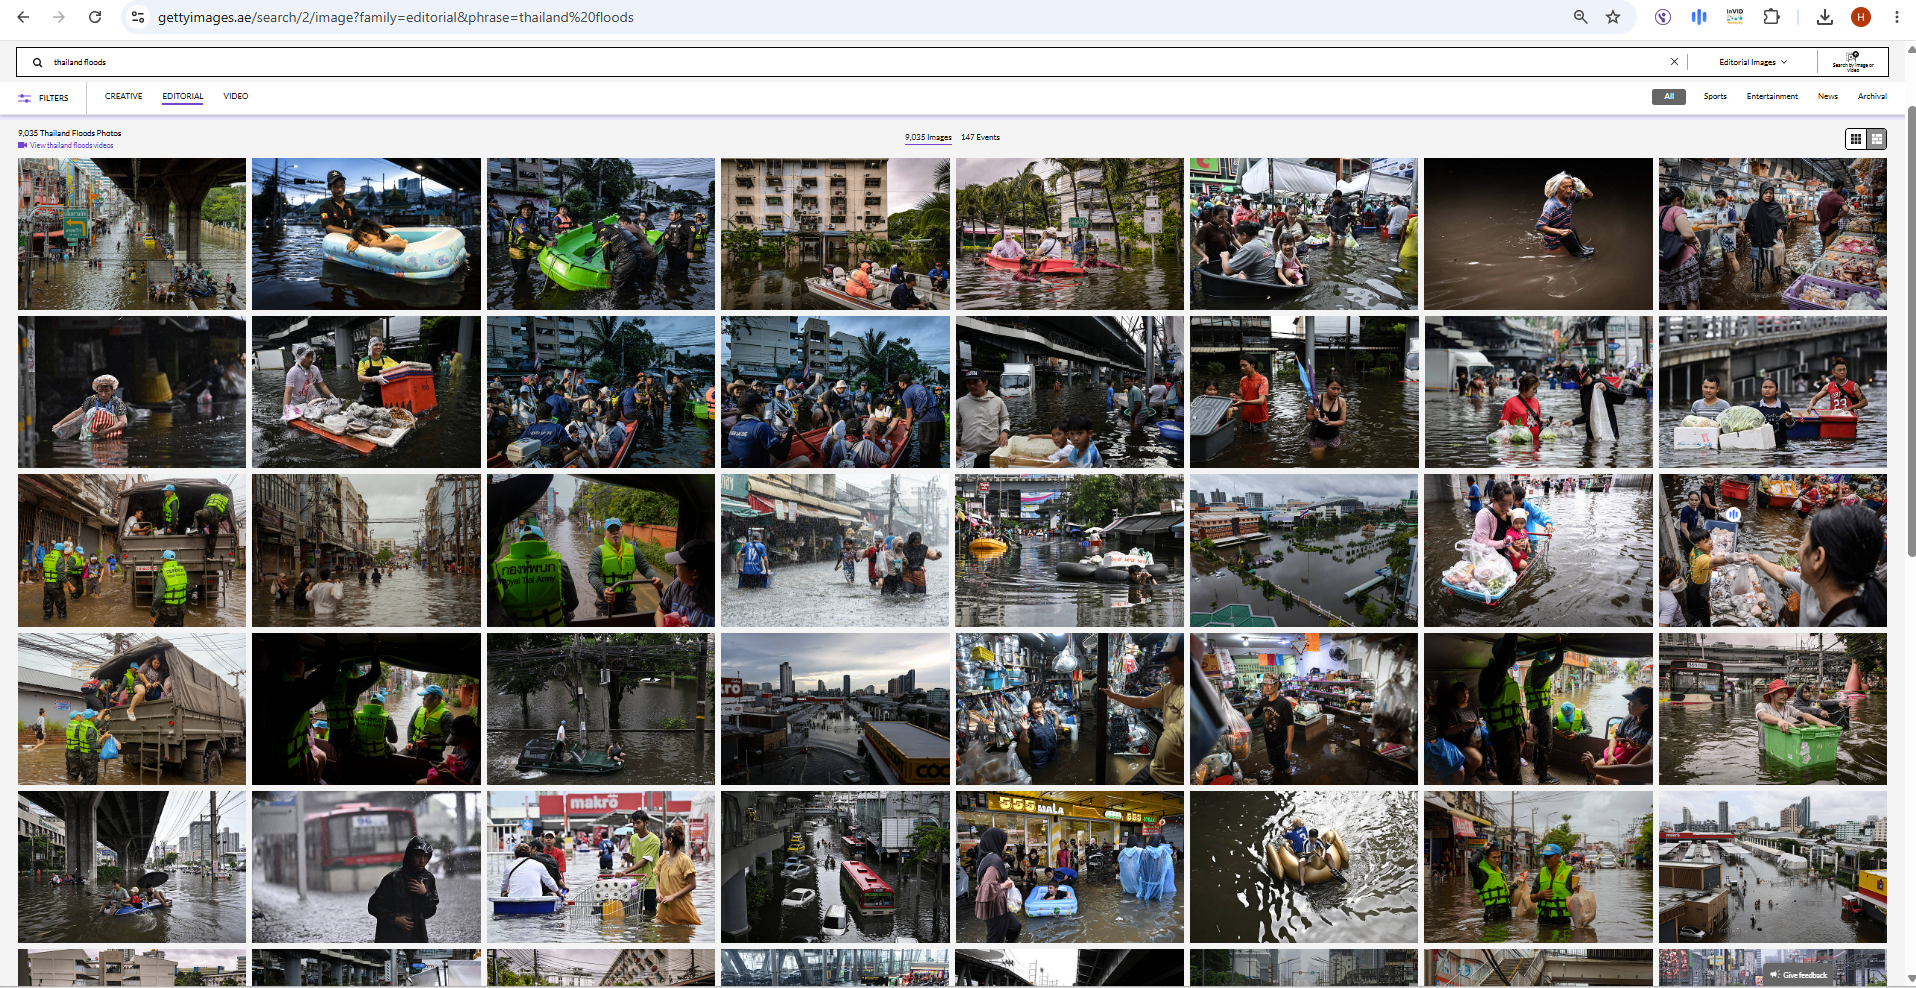Click the zoom magnifier icon in address bar

pos(1580,17)
